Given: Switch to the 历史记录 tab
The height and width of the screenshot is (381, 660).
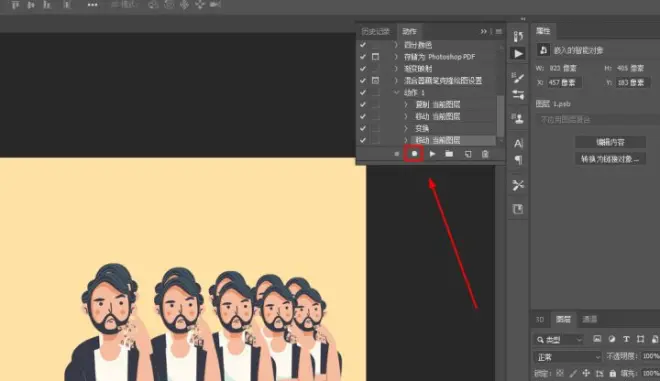Looking at the screenshot, I should (376, 32).
